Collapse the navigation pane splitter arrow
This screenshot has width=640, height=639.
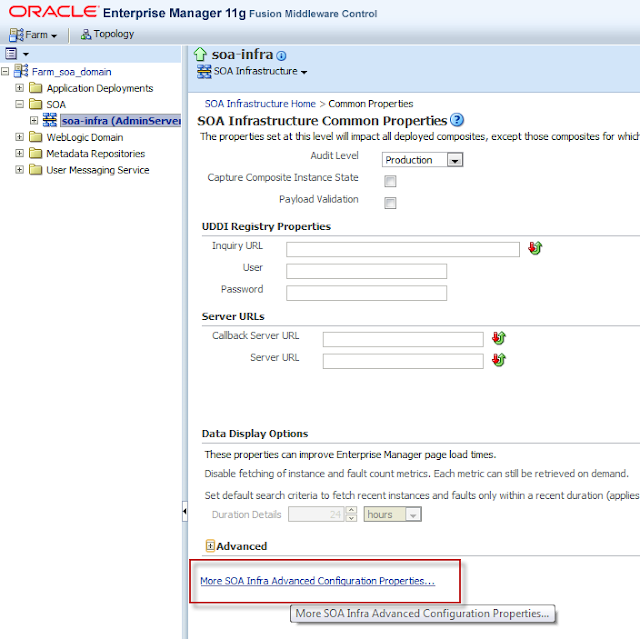coord(185,511)
